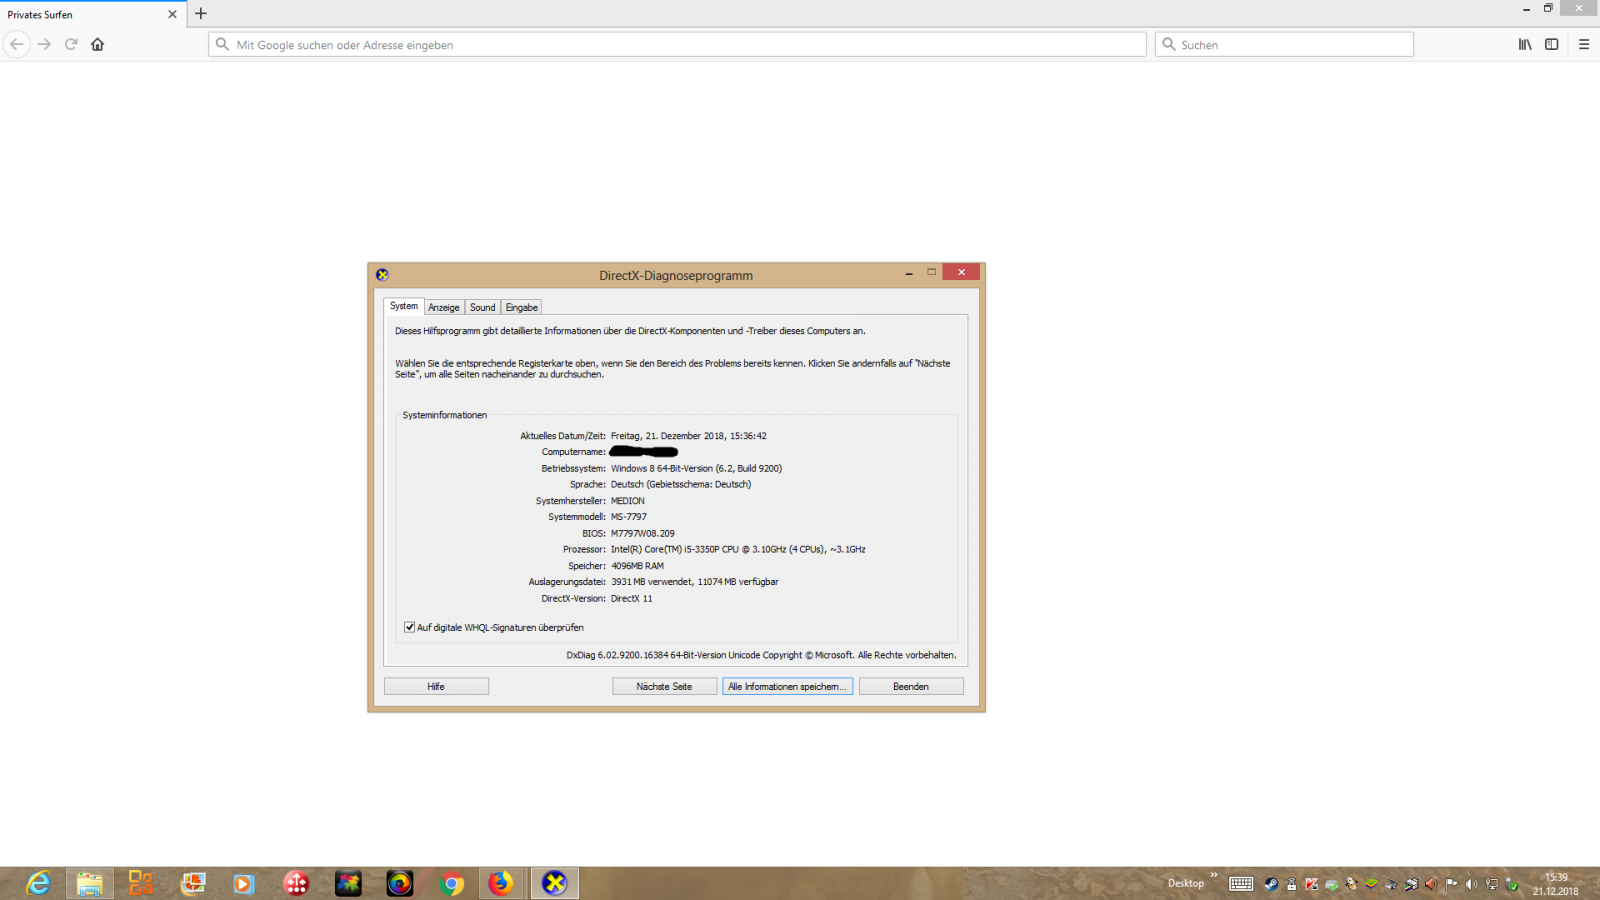Select the Privates Surfen browser tab
The image size is (1600, 900).
click(92, 14)
